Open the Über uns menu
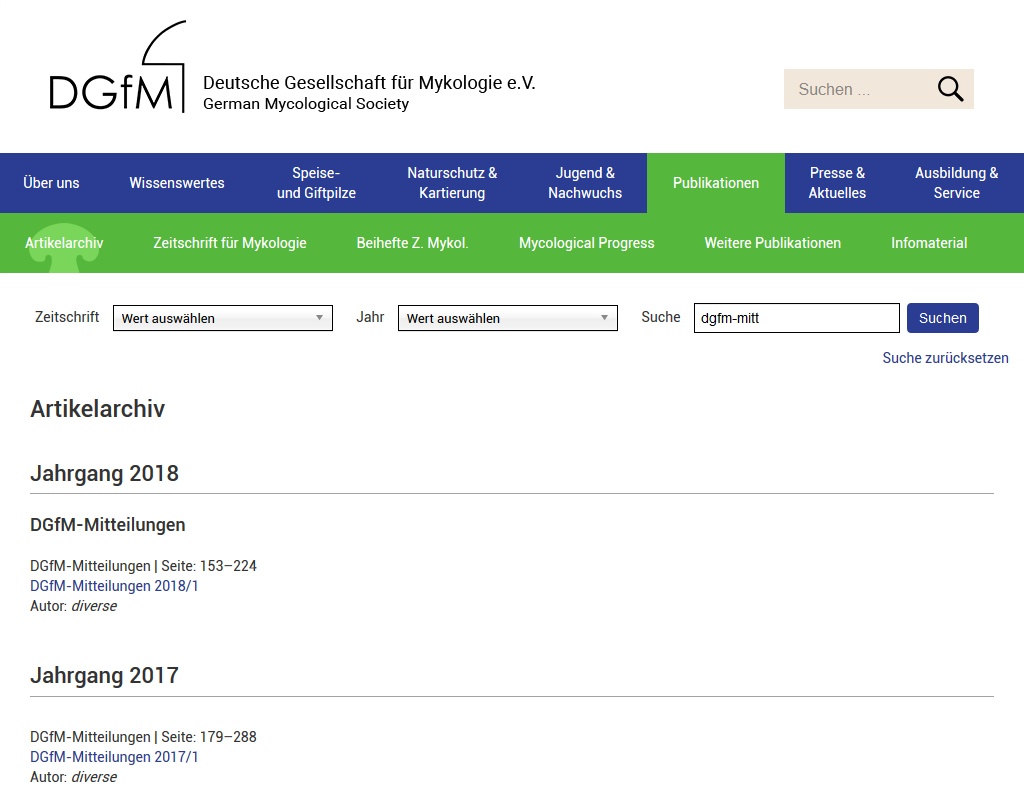 (51, 183)
